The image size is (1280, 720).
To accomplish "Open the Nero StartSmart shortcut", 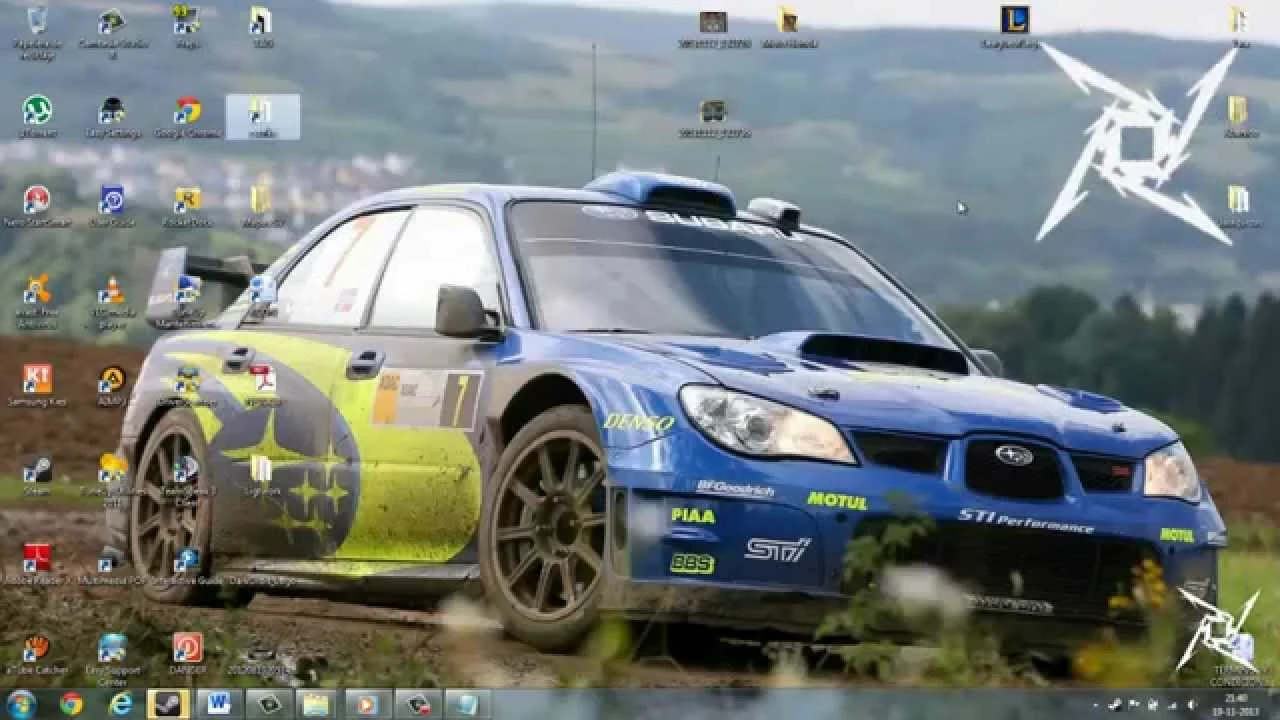I will coord(37,206).
